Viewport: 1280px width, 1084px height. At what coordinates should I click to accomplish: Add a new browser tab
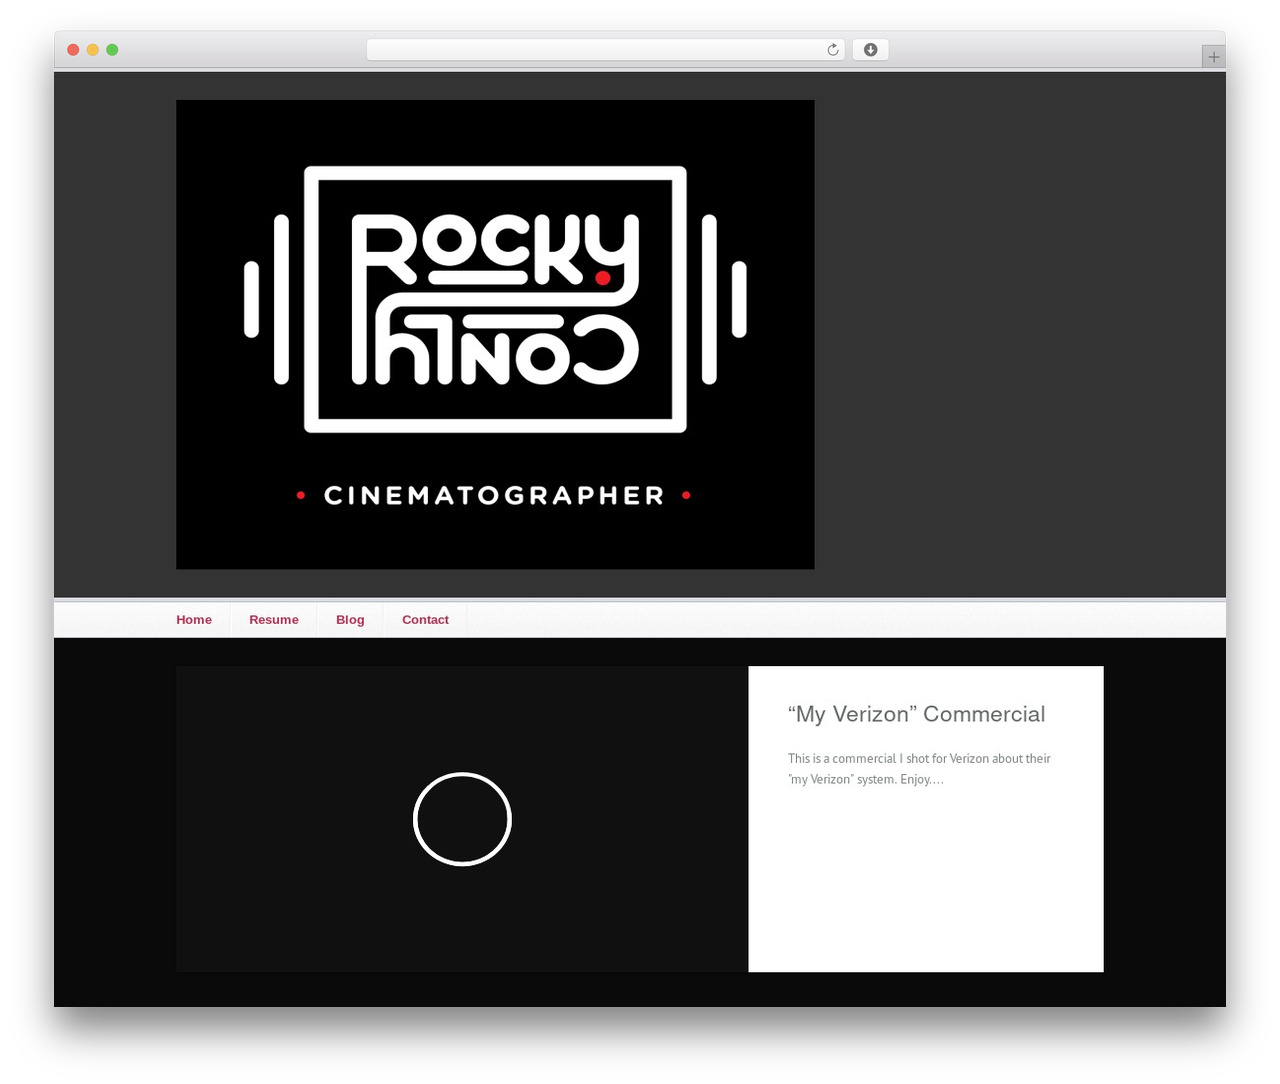1213,57
